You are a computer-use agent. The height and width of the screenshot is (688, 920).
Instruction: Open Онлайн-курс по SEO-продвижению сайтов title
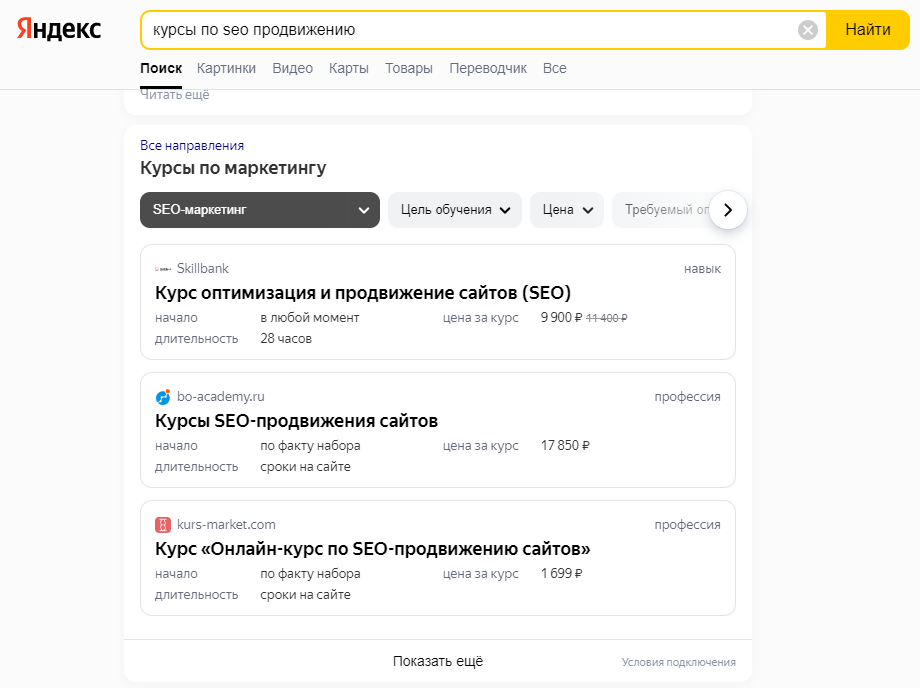click(x=373, y=549)
